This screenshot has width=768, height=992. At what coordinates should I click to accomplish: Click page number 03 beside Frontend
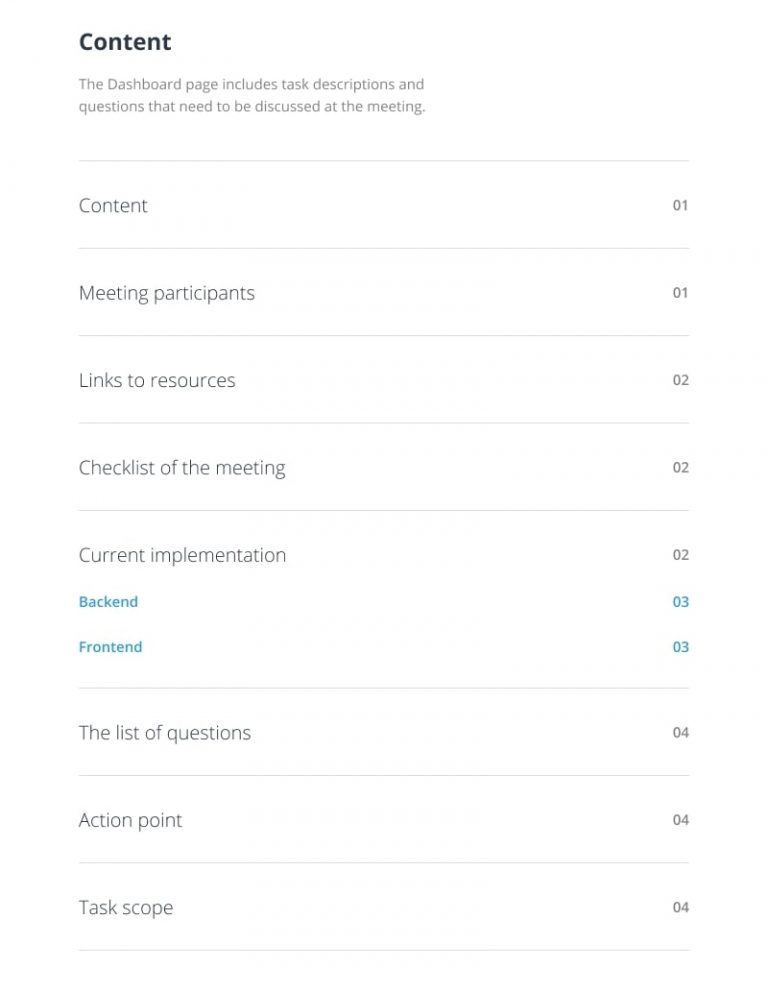point(680,647)
